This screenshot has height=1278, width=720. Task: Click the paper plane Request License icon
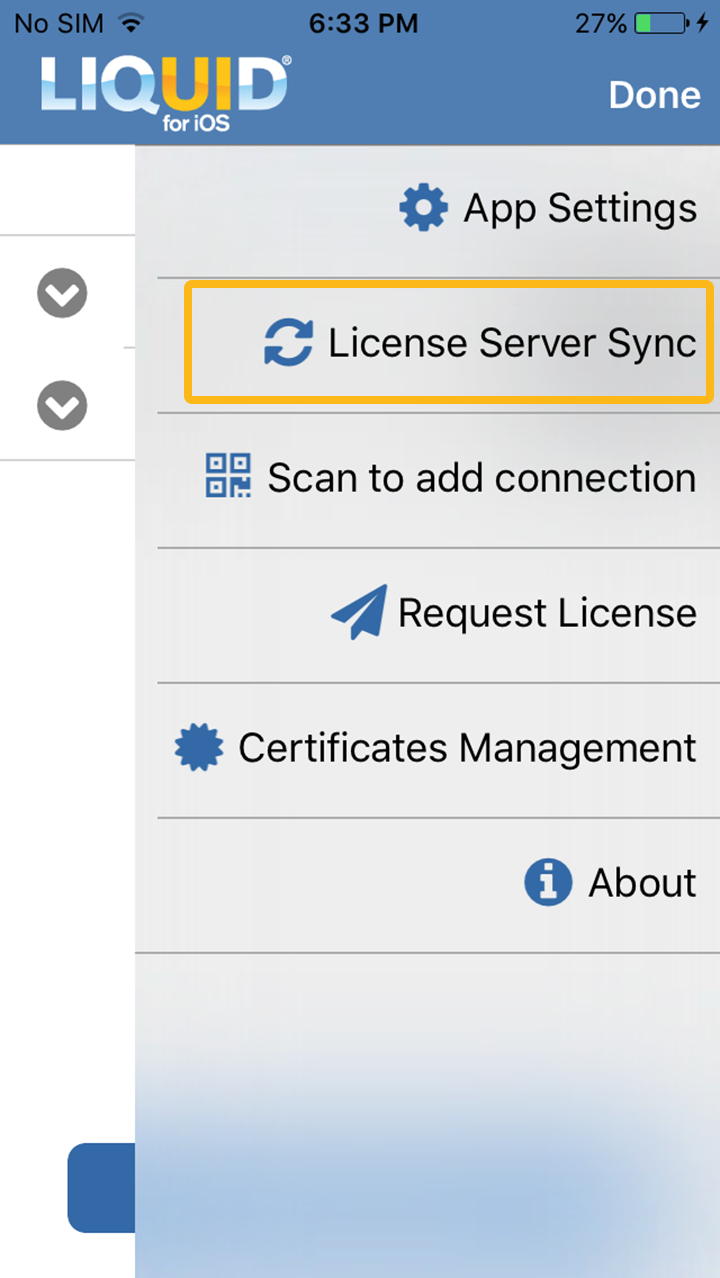click(x=359, y=612)
